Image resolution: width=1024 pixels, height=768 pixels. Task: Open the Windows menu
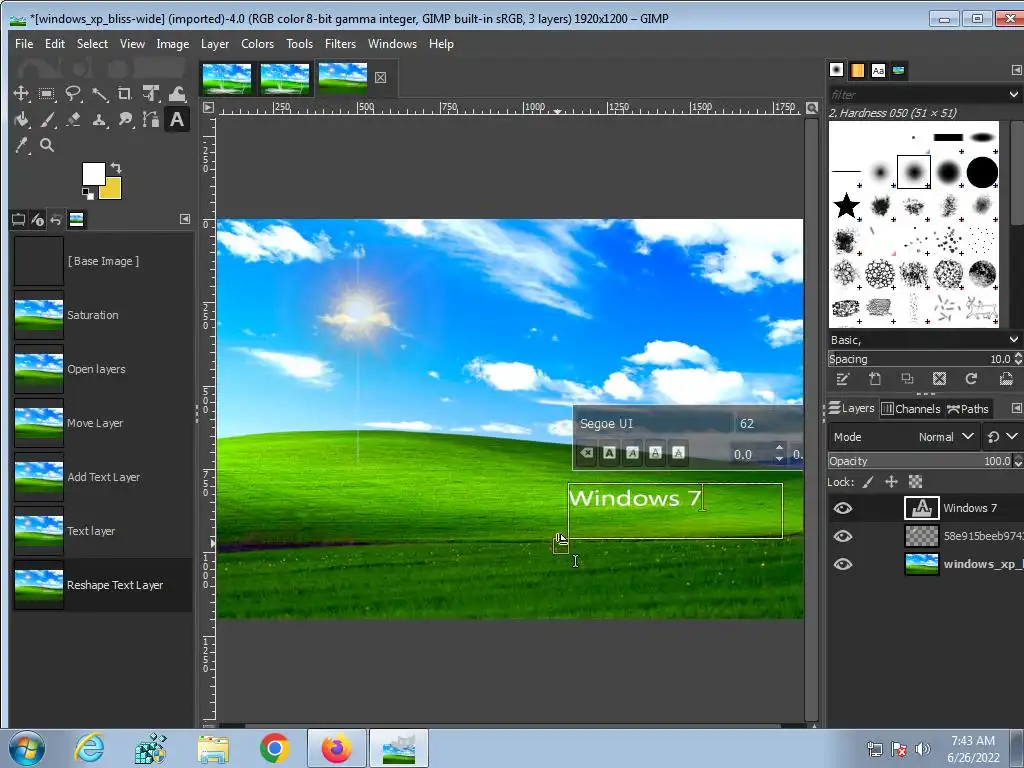coord(392,44)
